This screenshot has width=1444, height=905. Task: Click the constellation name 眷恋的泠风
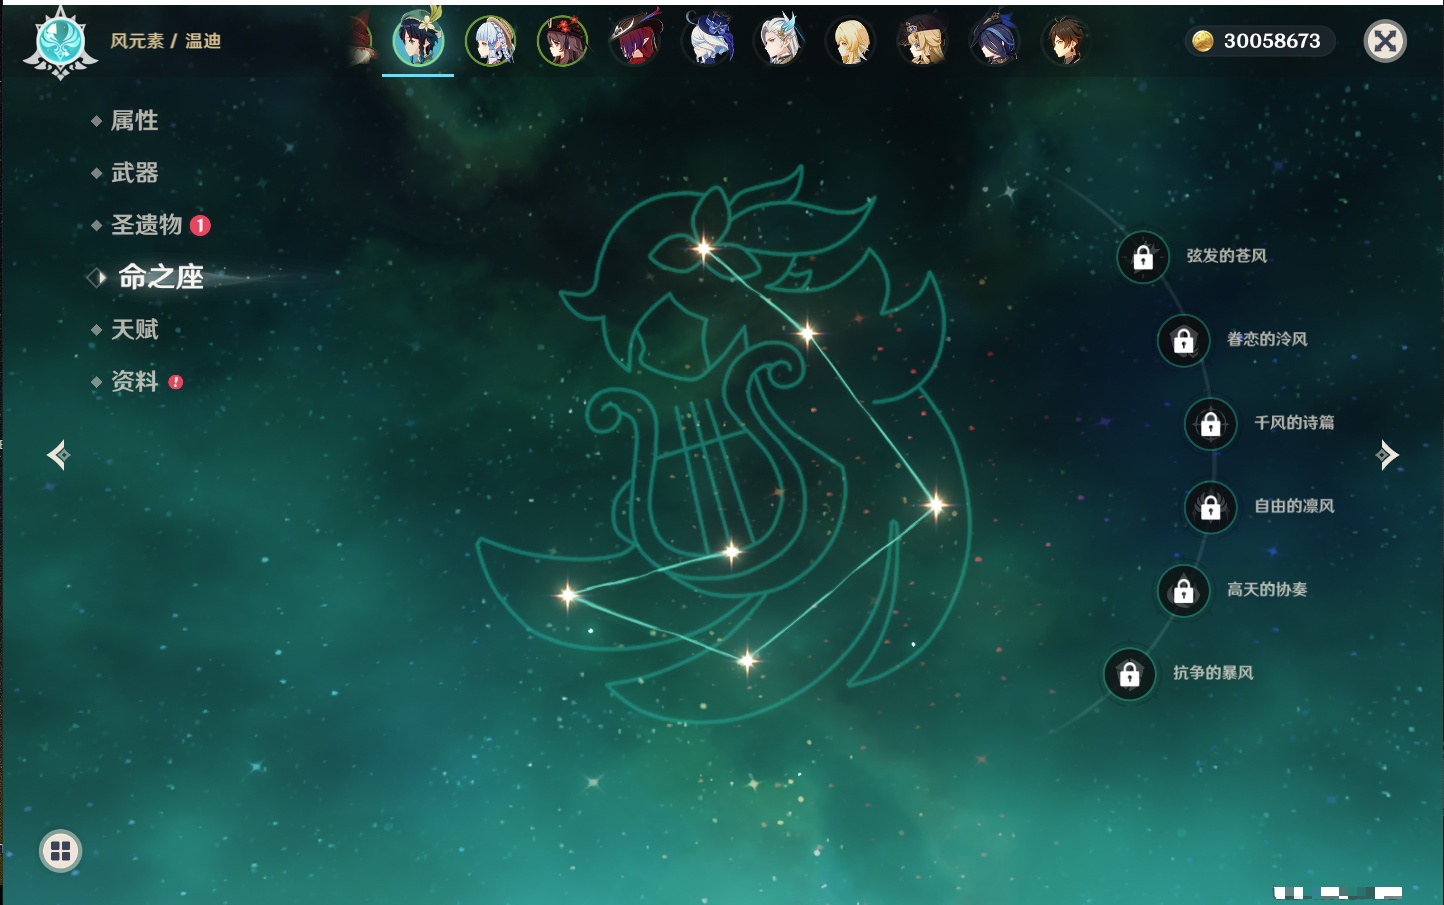coord(1267,339)
